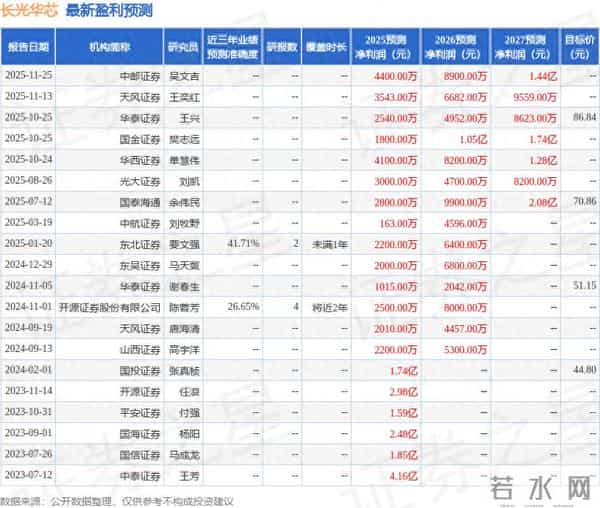Viewport: 600px width, 508px height.
Task: Click the value 2540.00万
Action: pyautogui.click(x=395, y=119)
